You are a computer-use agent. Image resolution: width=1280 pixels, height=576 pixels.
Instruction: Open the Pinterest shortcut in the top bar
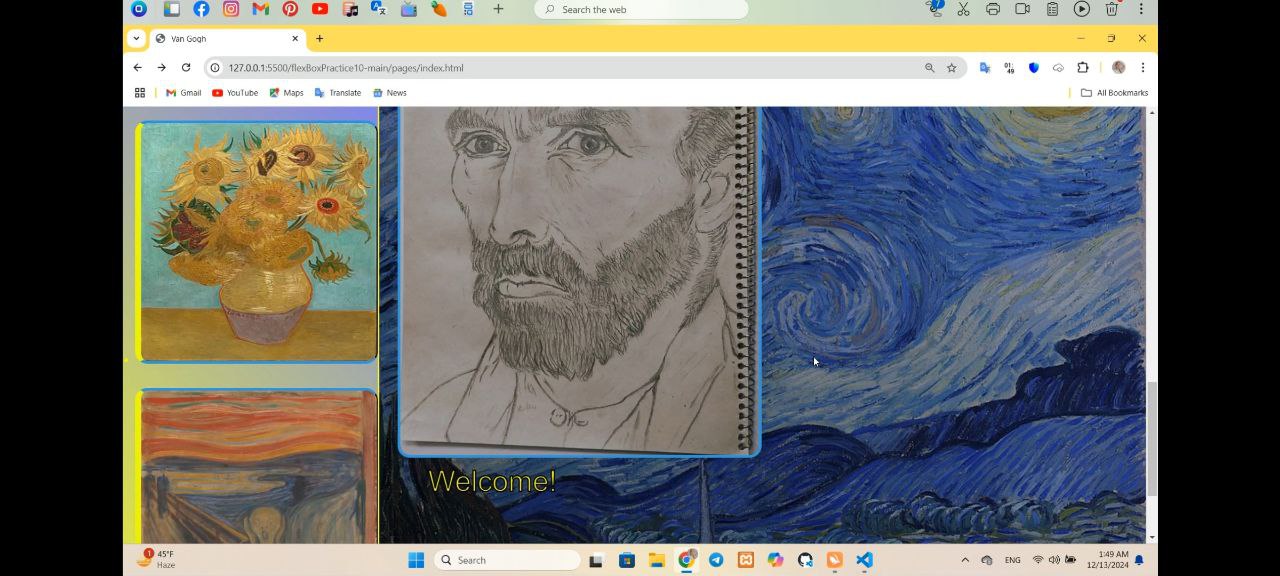point(290,9)
